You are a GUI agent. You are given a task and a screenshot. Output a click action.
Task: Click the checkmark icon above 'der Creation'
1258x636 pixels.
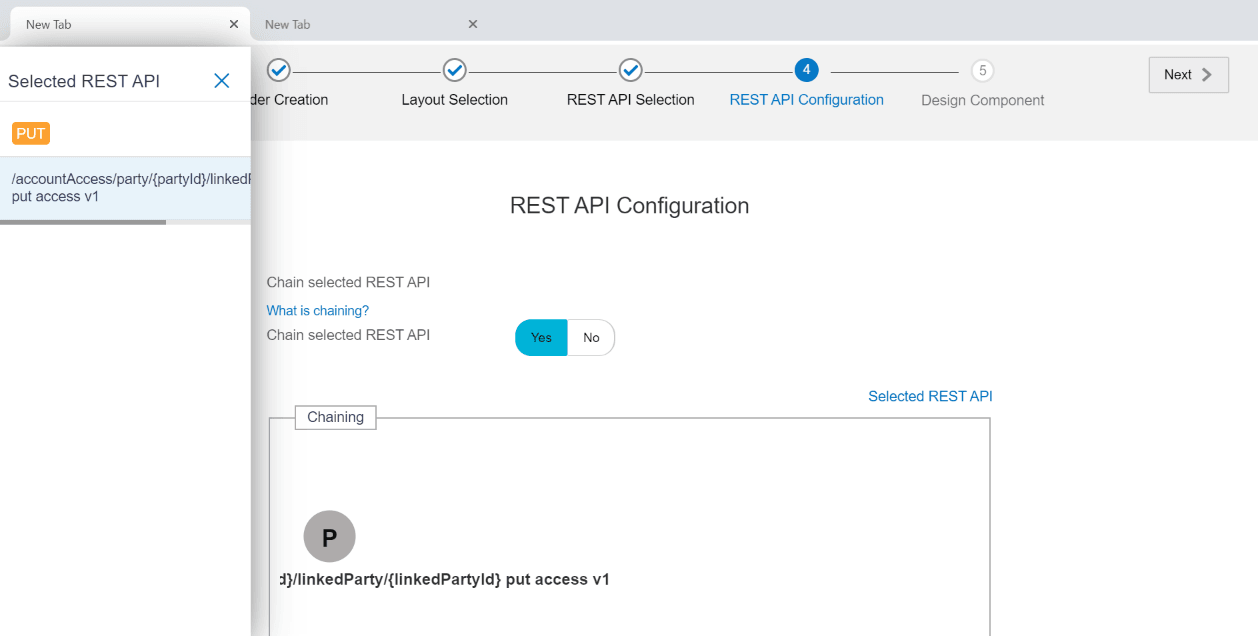point(279,70)
